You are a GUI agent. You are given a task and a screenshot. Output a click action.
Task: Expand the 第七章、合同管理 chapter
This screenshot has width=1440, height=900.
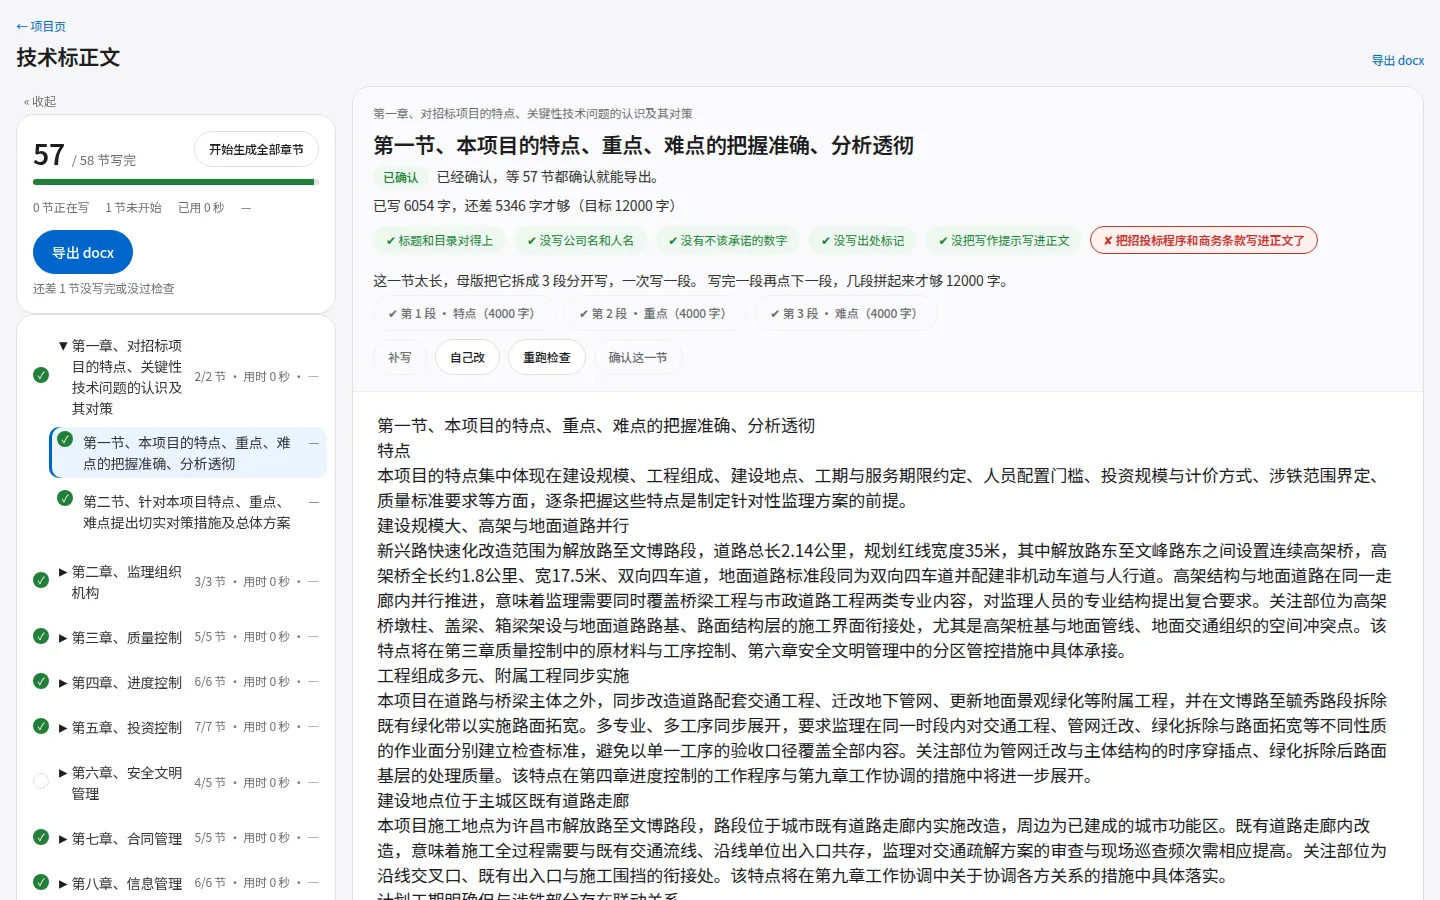[x=63, y=839]
